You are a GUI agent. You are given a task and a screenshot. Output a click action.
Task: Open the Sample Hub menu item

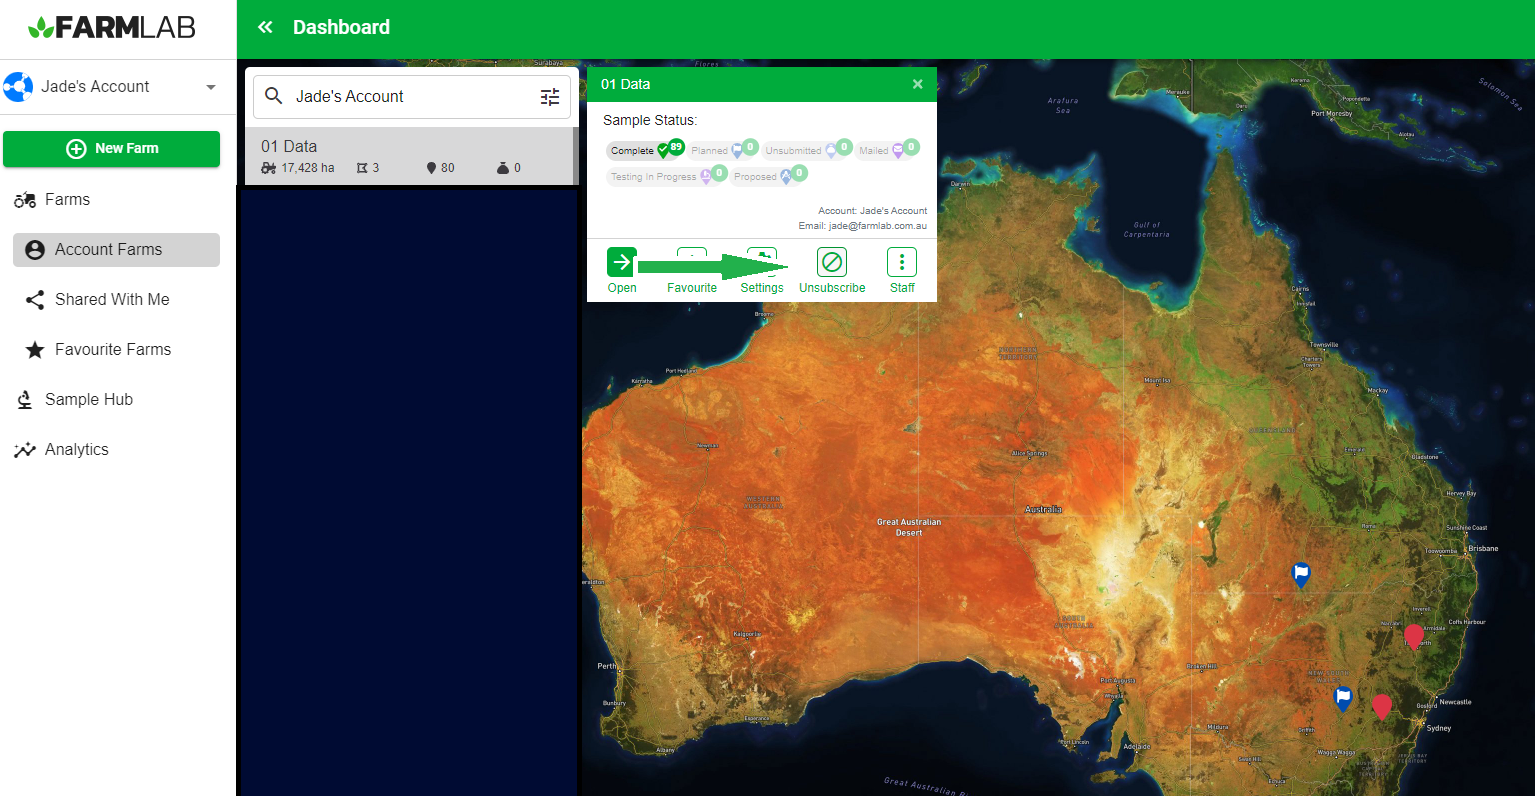pos(88,400)
